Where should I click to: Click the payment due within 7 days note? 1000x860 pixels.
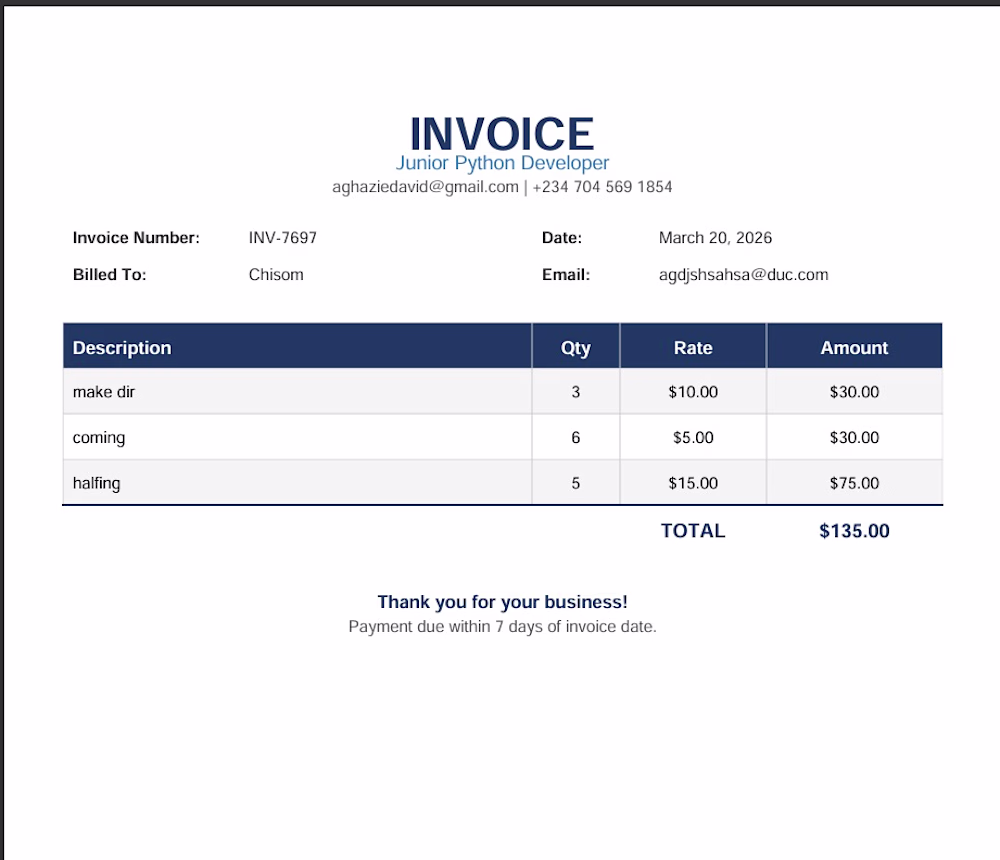coord(502,627)
